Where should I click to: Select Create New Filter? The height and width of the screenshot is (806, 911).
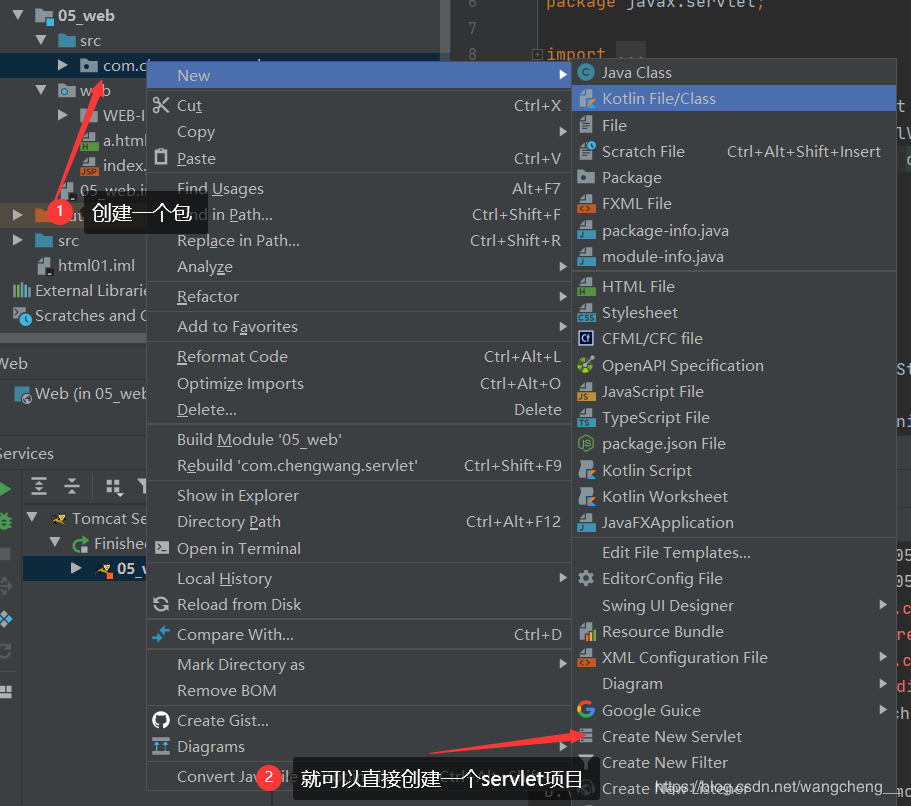[734, 762]
